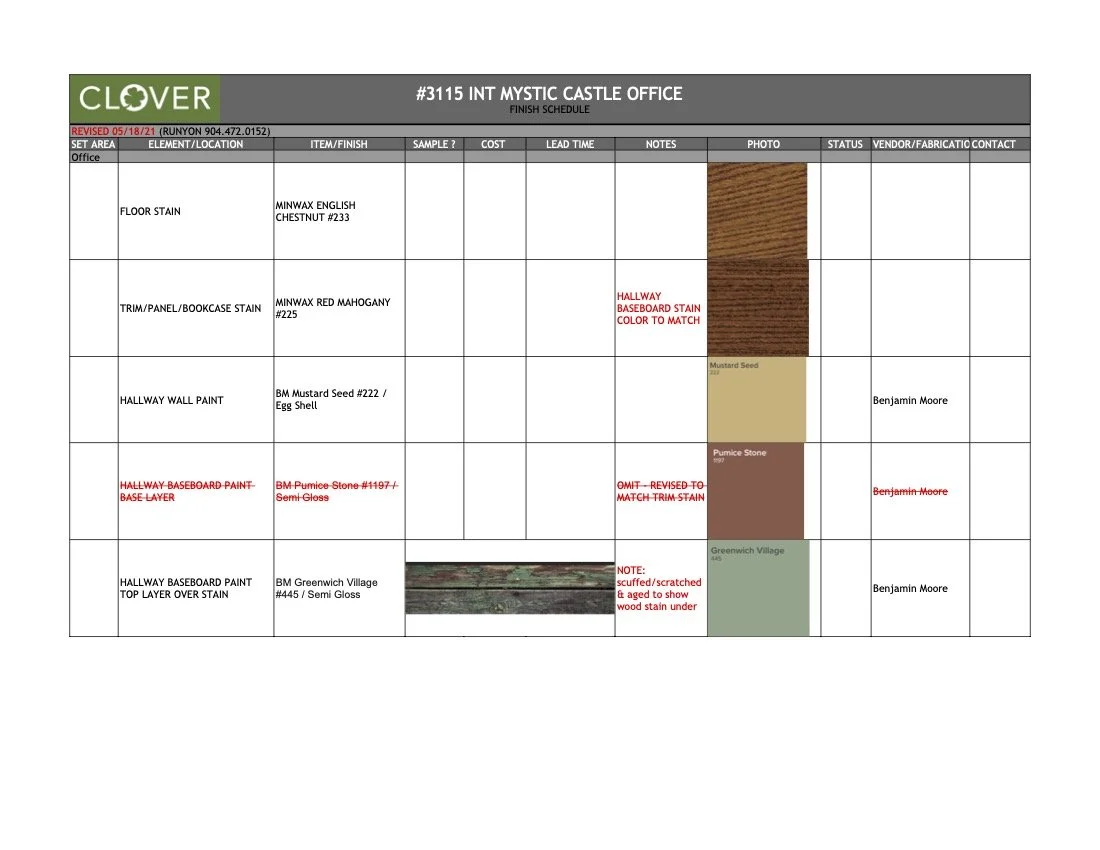Click the 'OMIT - REVISED TO MATCH TRIM STAIN' note
1100x850 pixels.
pyautogui.click(x=660, y=491)
